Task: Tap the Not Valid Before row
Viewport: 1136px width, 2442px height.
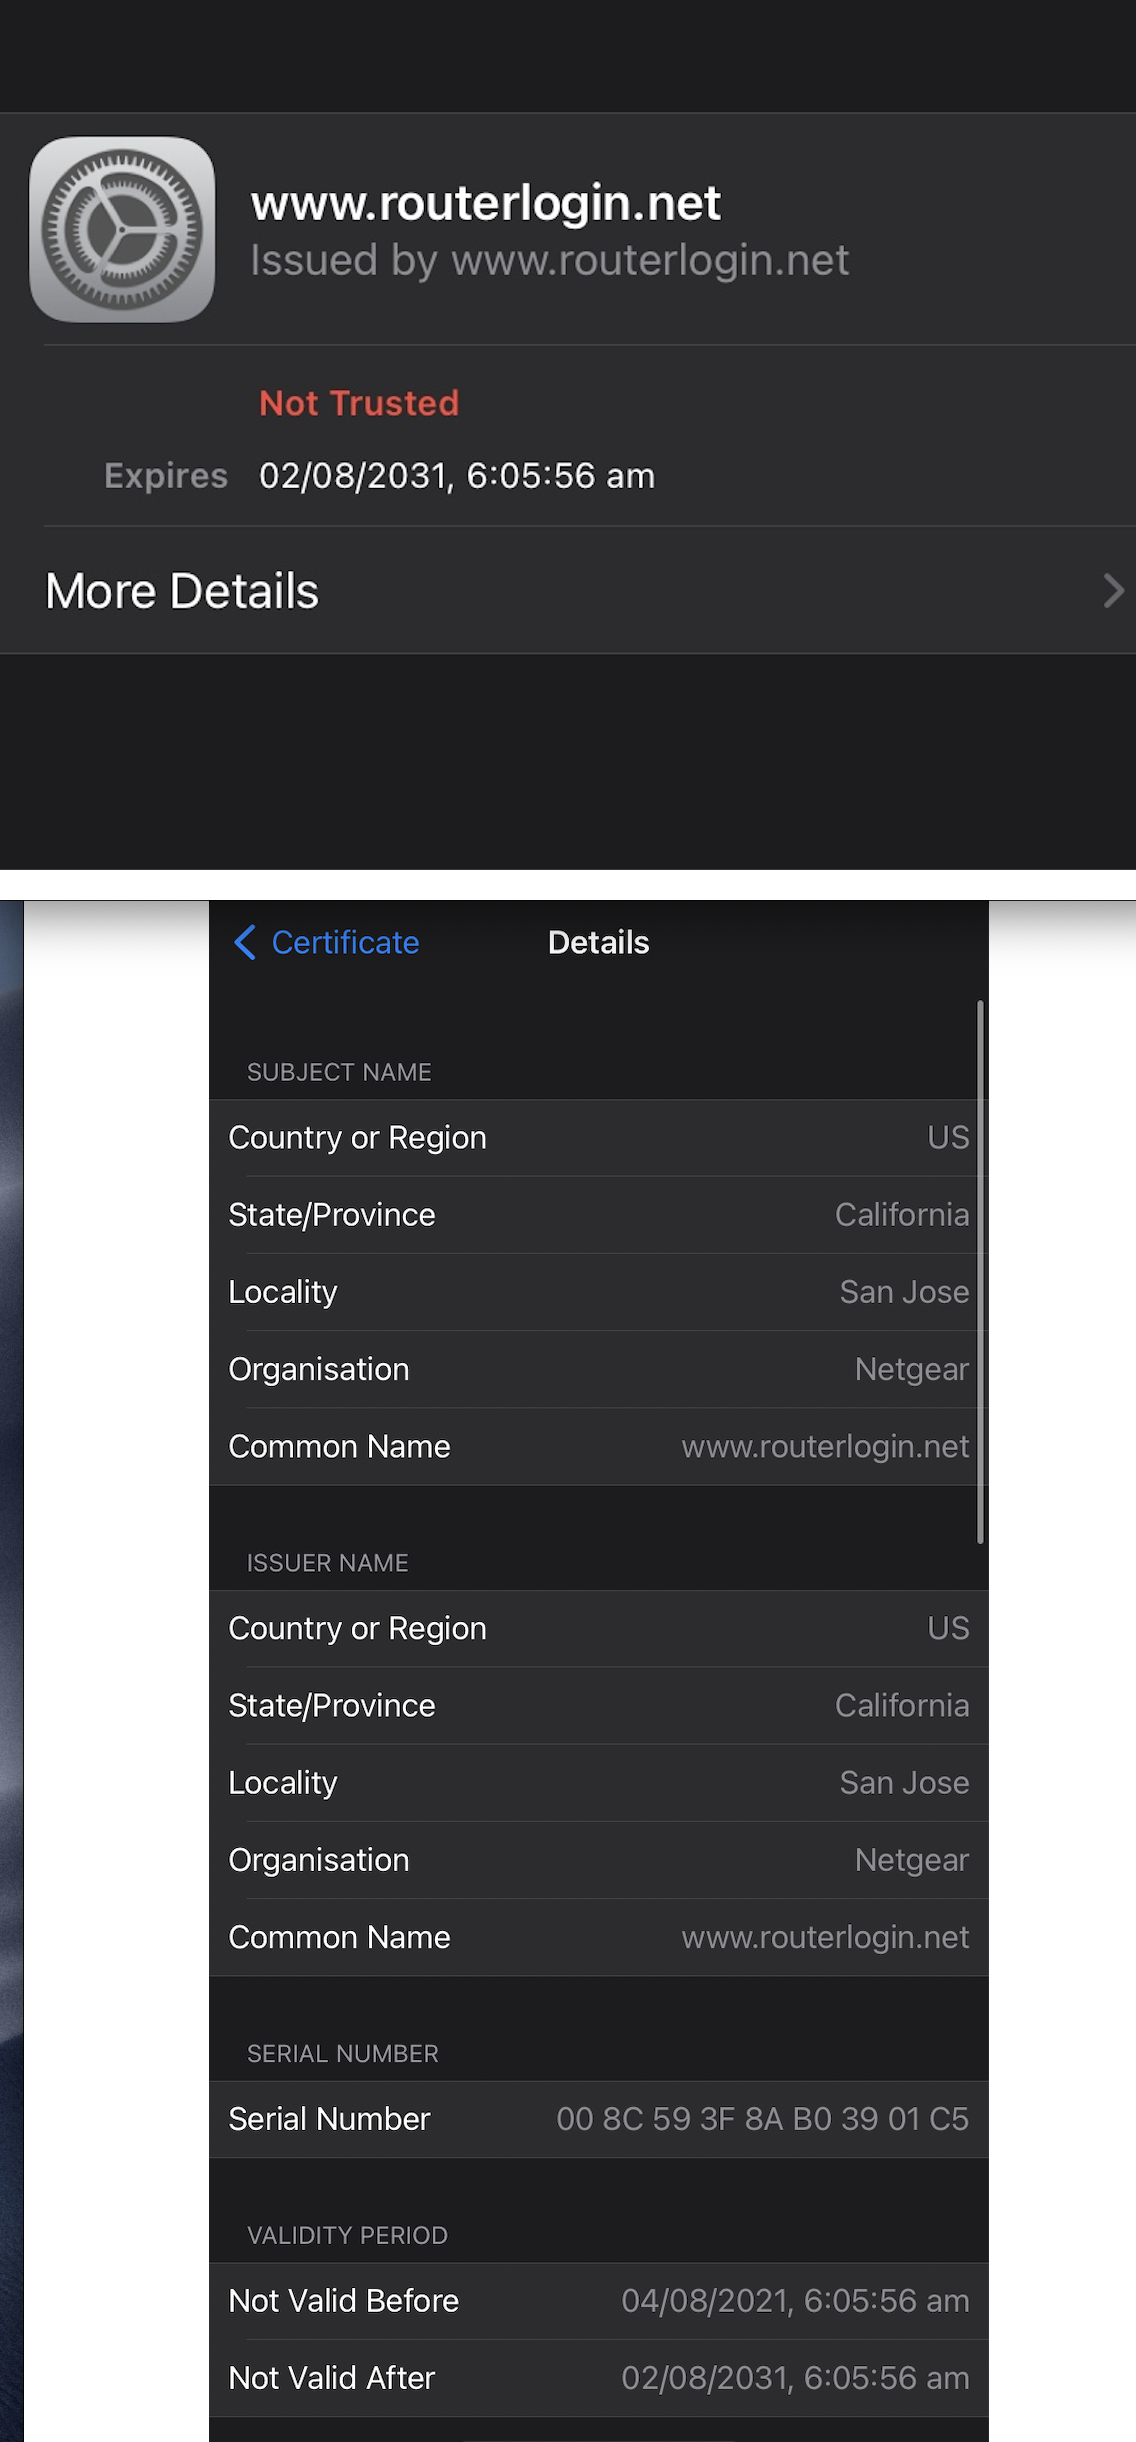Action: (598, 2300)
